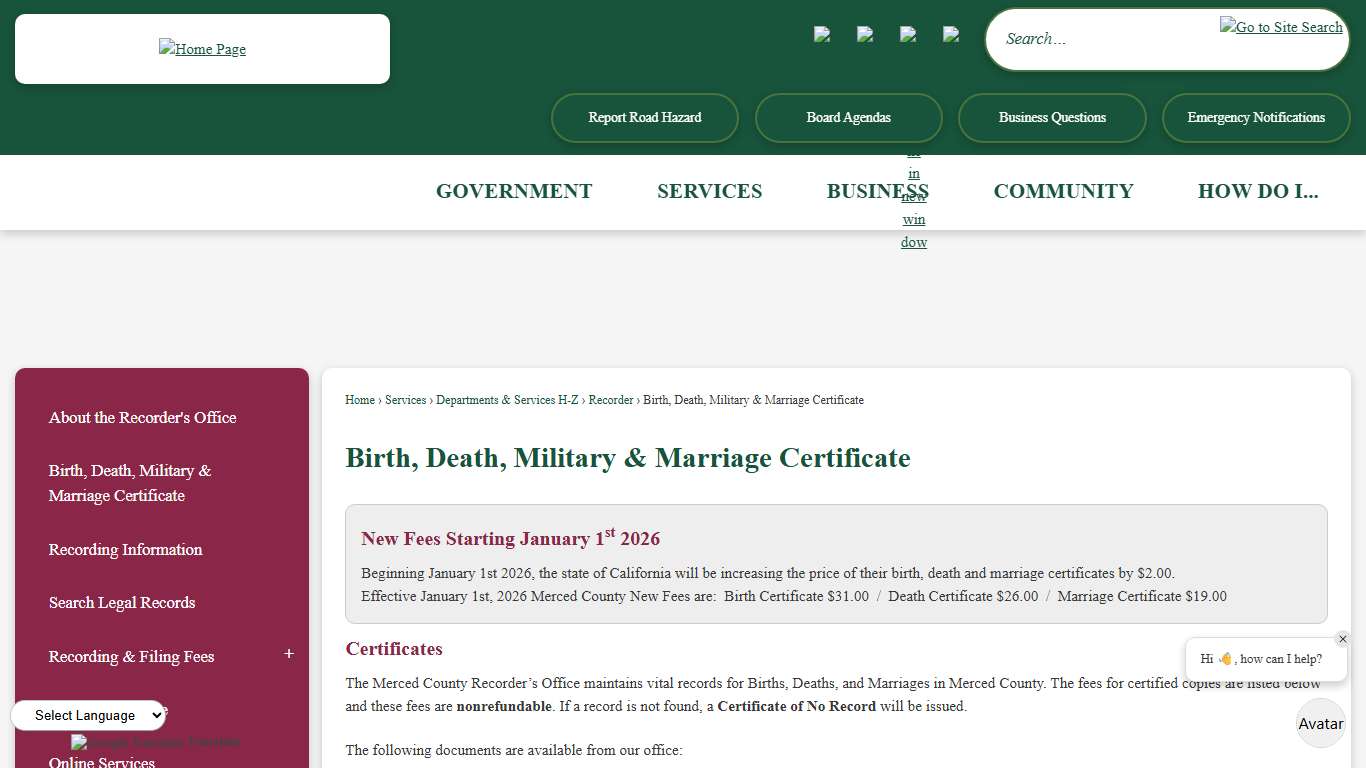Click the fourth social media icon in header

951,34
